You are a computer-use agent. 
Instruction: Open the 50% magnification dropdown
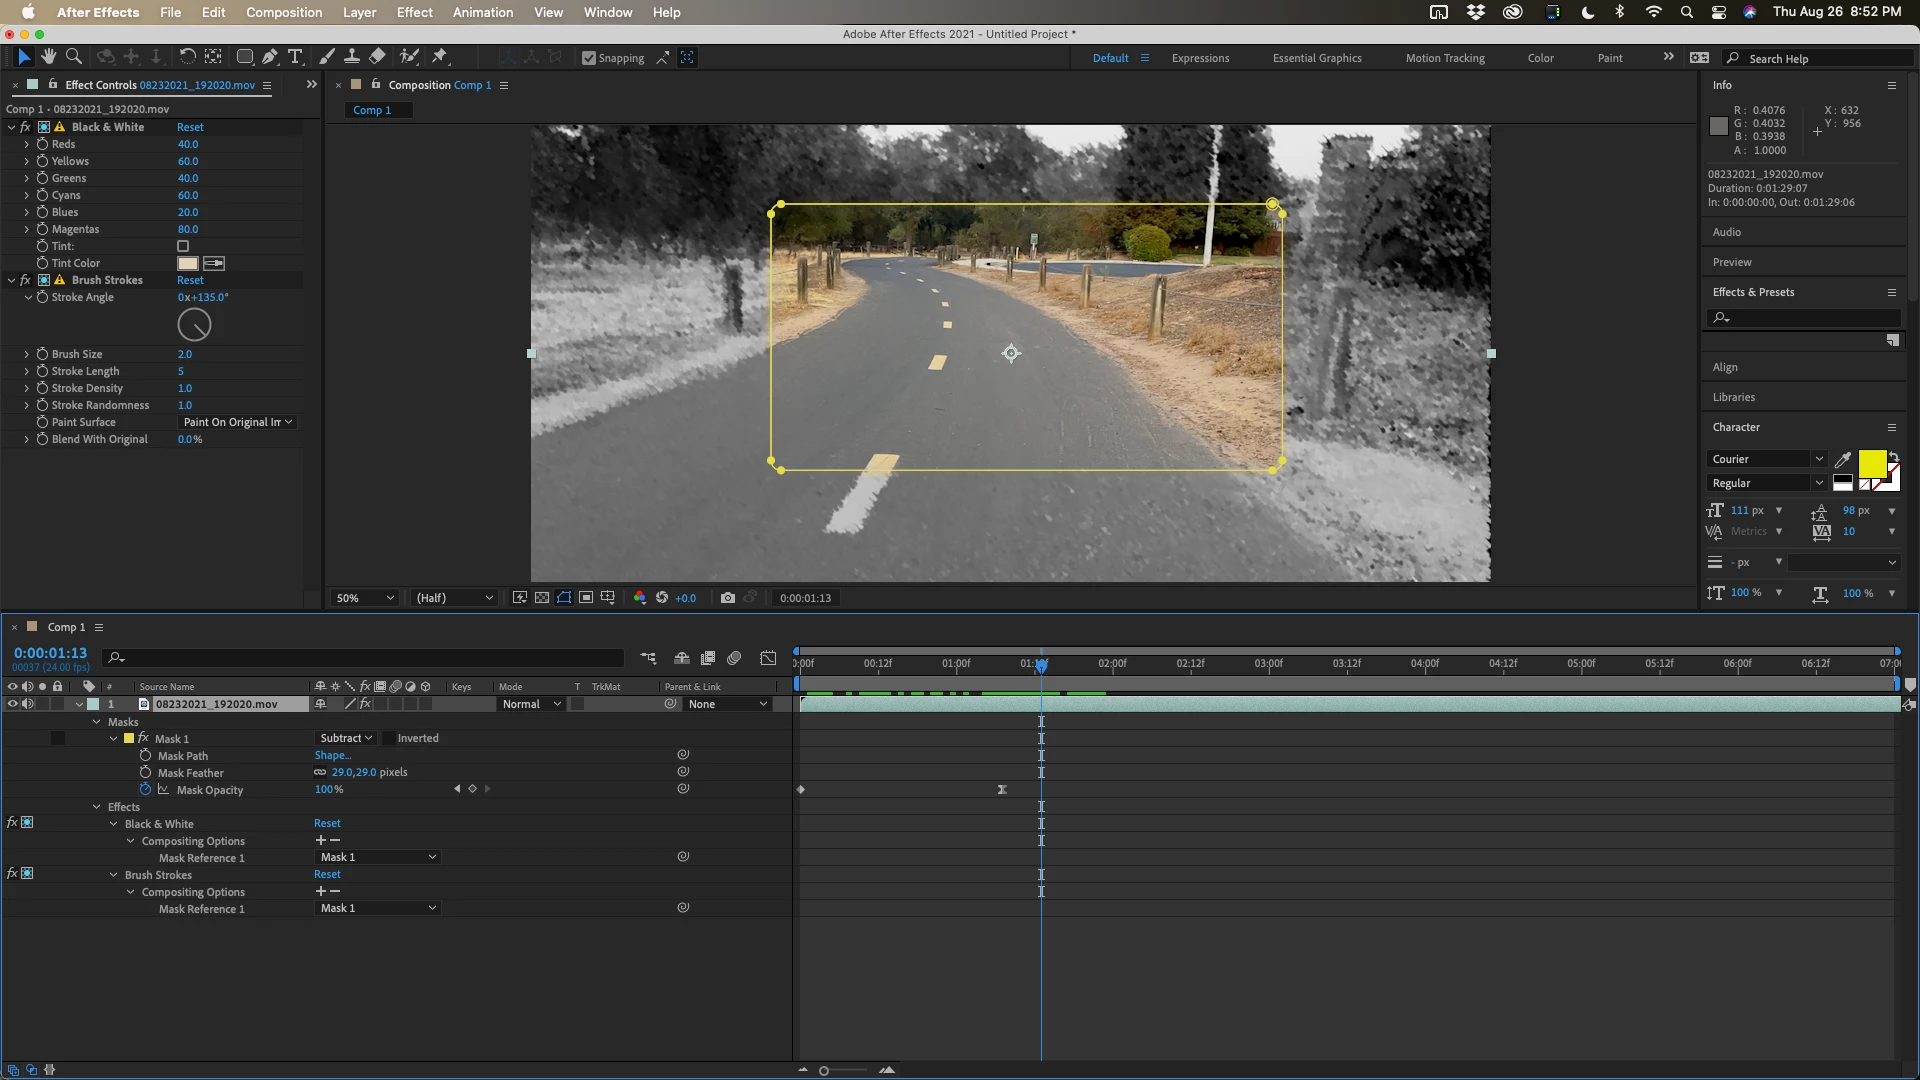coord(364,598)
